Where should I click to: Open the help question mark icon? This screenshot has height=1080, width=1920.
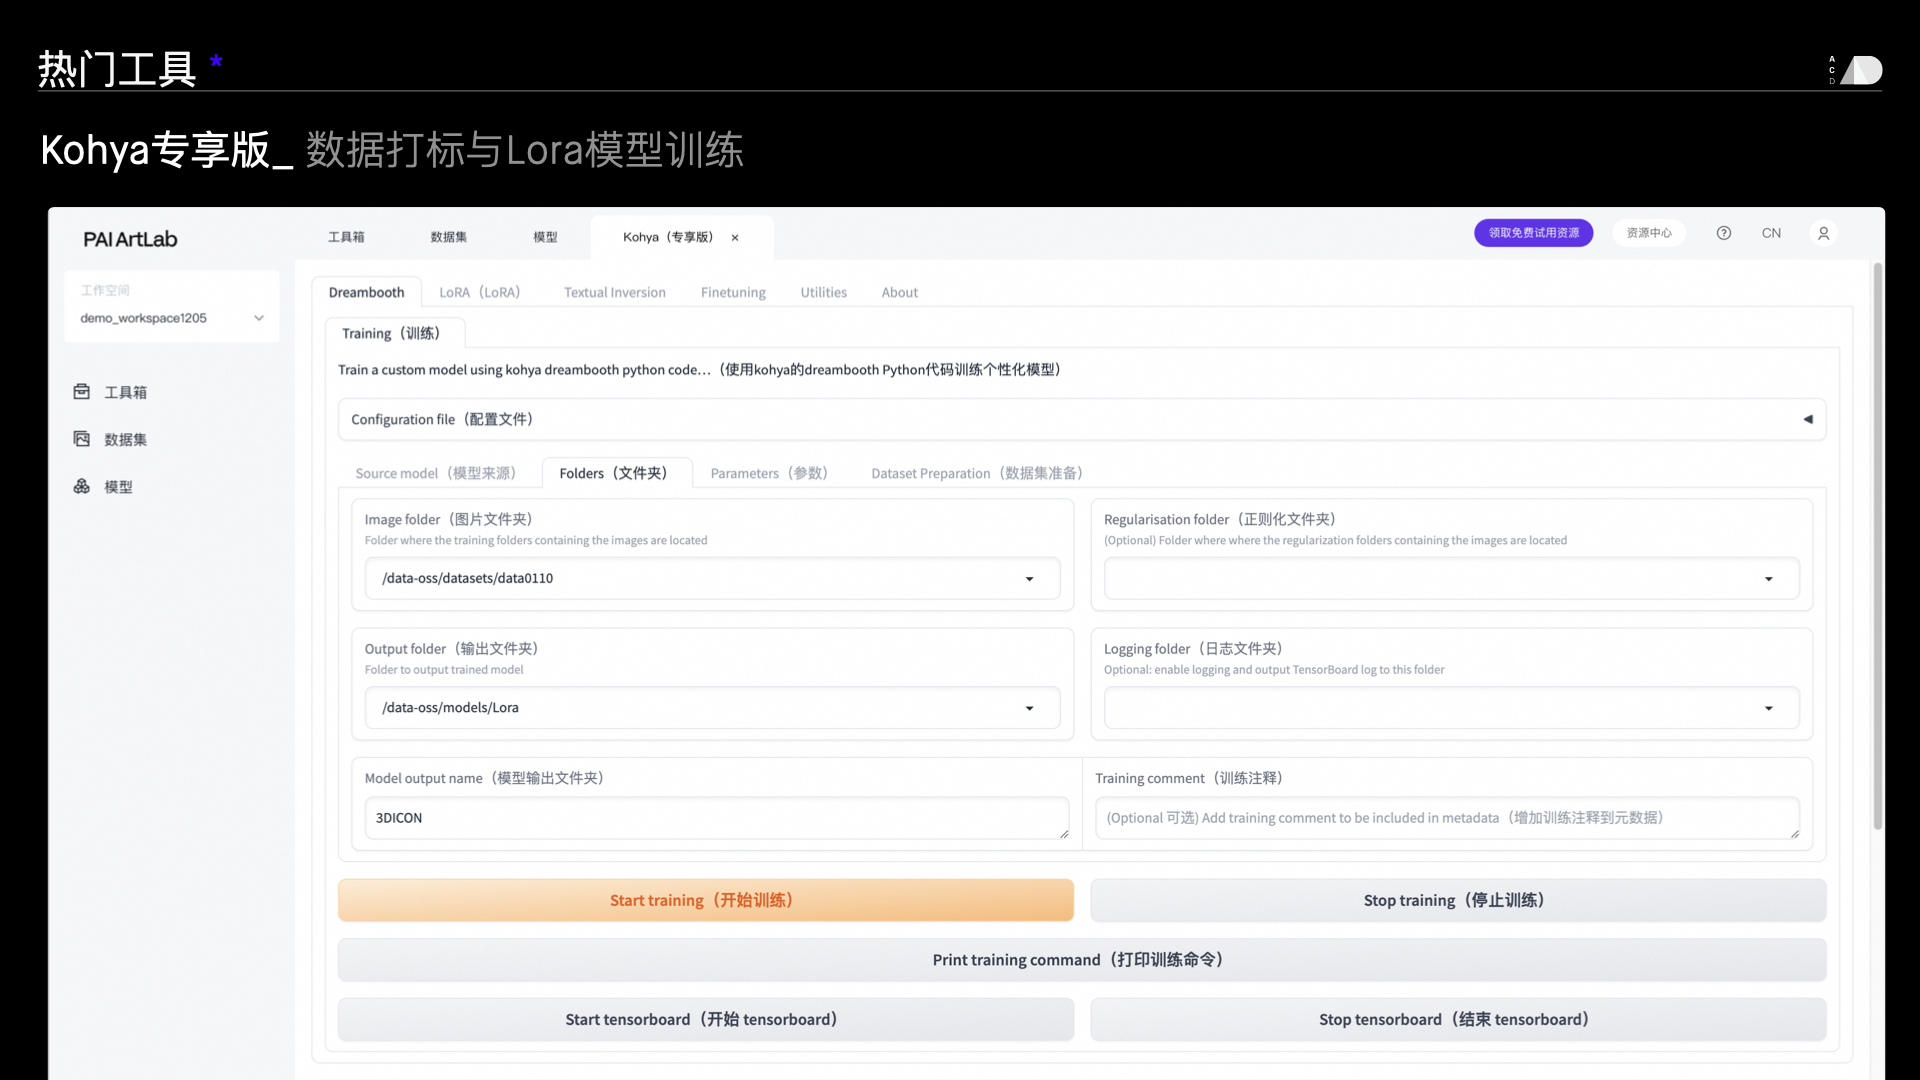1723,233
